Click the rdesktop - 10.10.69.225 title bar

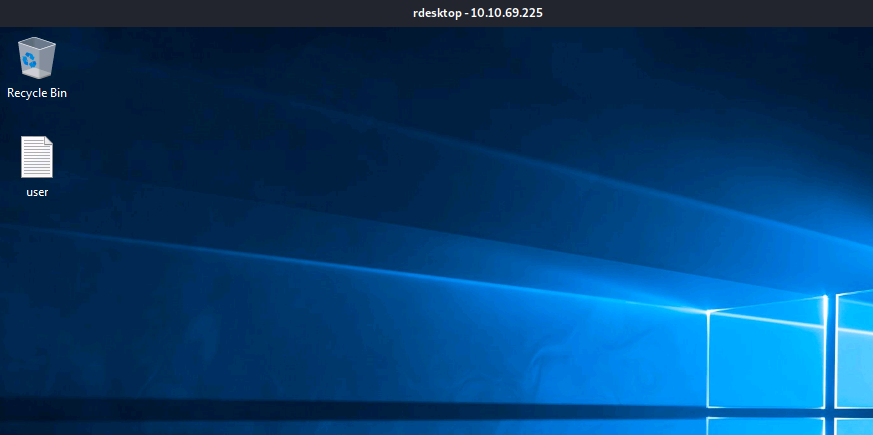click(436, 13)
